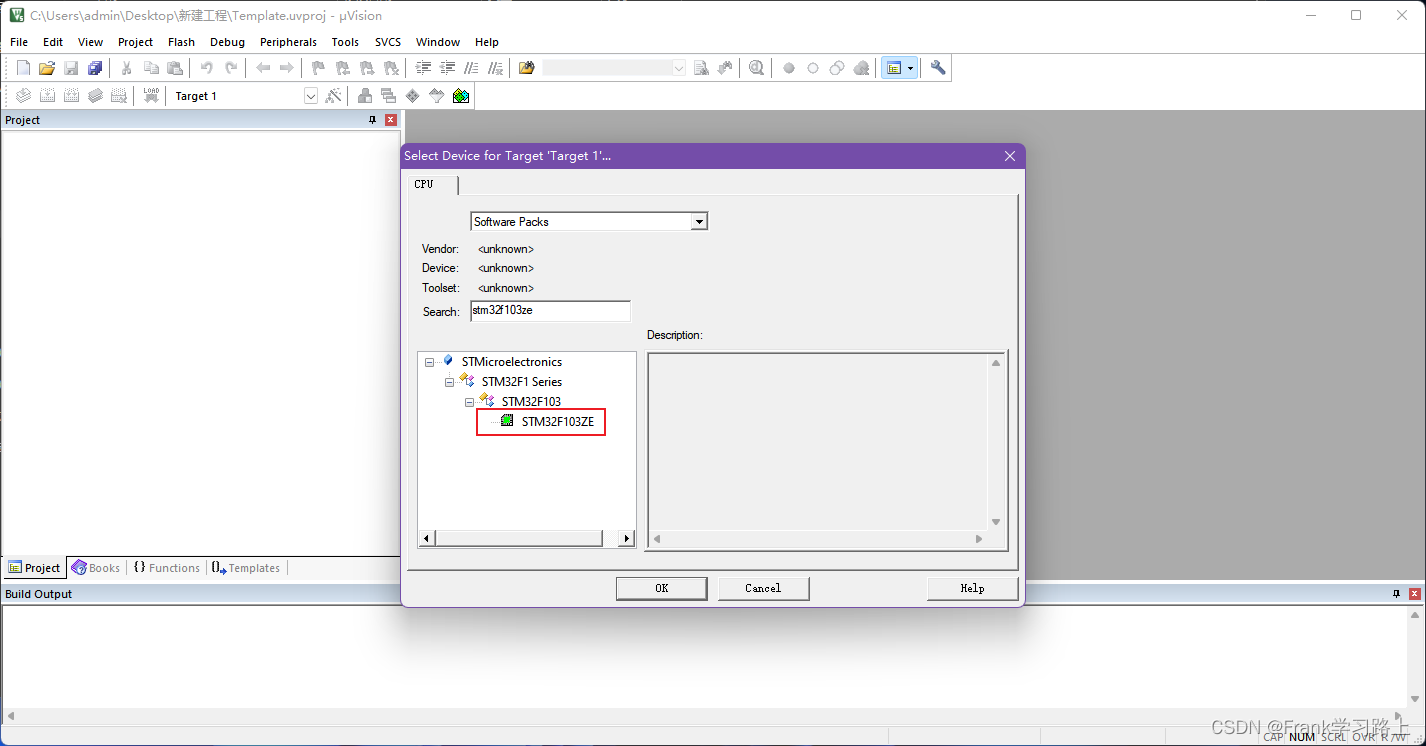The height and width of the screenshot is (746, 1426).
Task: Open the Debug menu
Action: click(x=228, y=42)
